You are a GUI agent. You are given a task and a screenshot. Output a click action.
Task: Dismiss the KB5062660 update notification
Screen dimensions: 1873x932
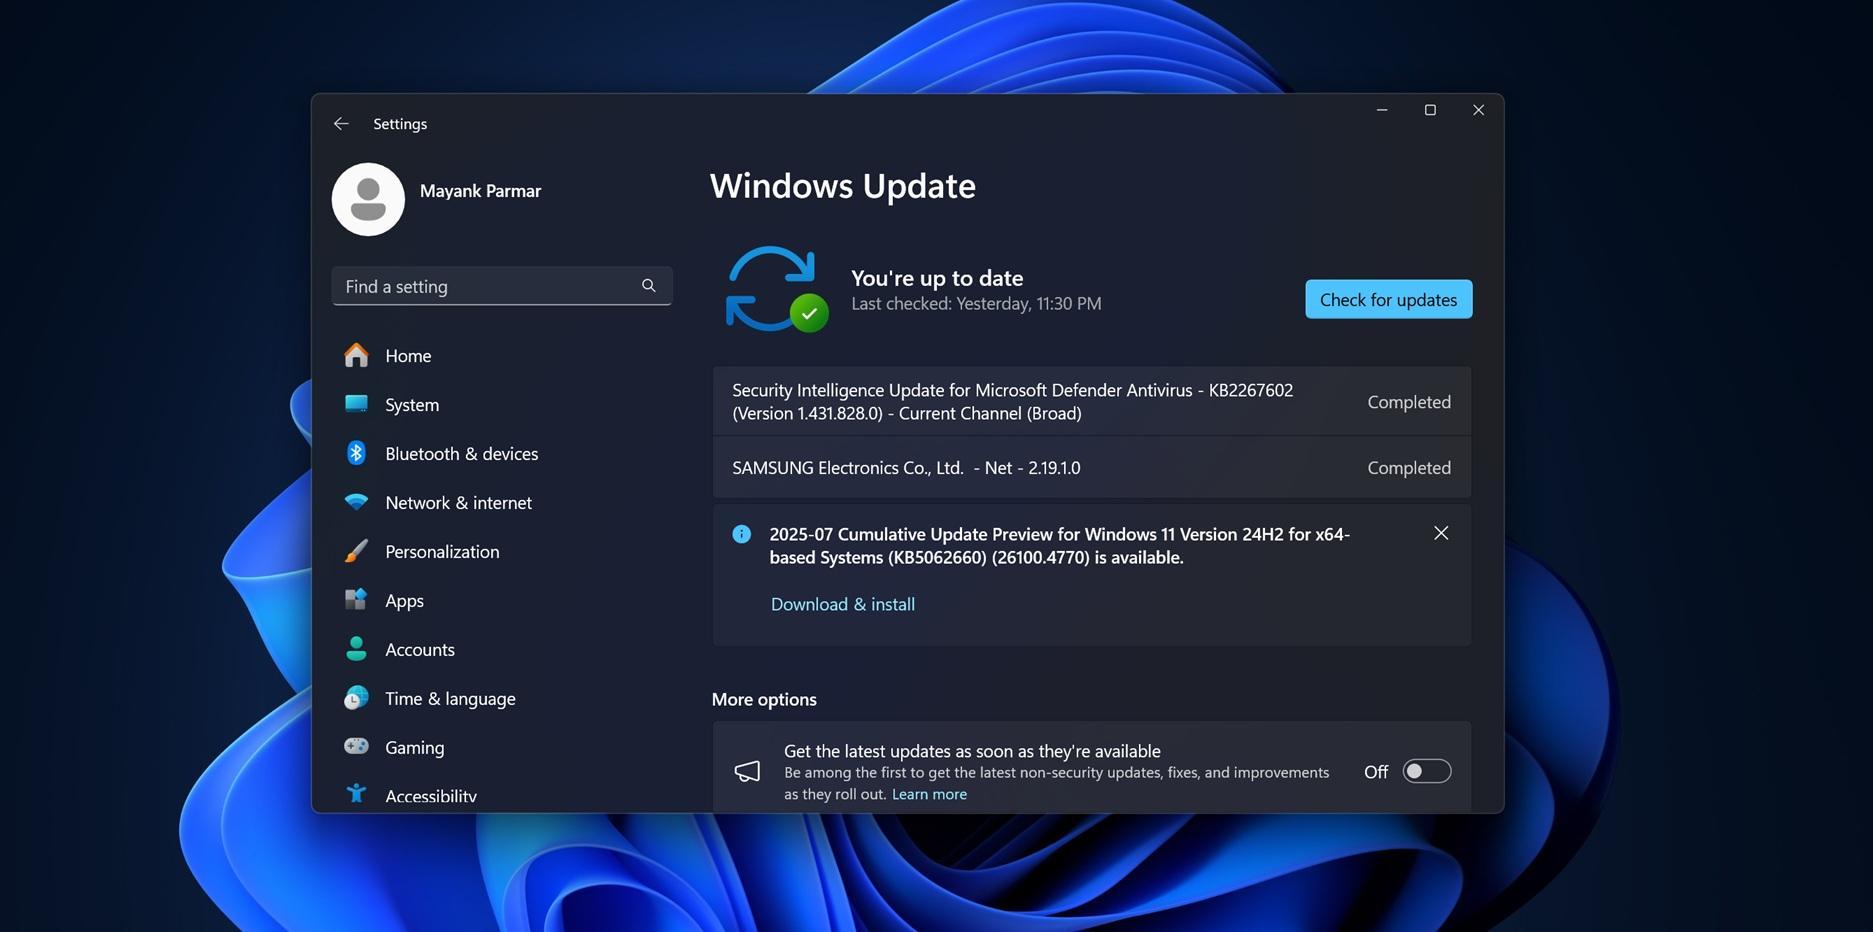[1440, 532]
